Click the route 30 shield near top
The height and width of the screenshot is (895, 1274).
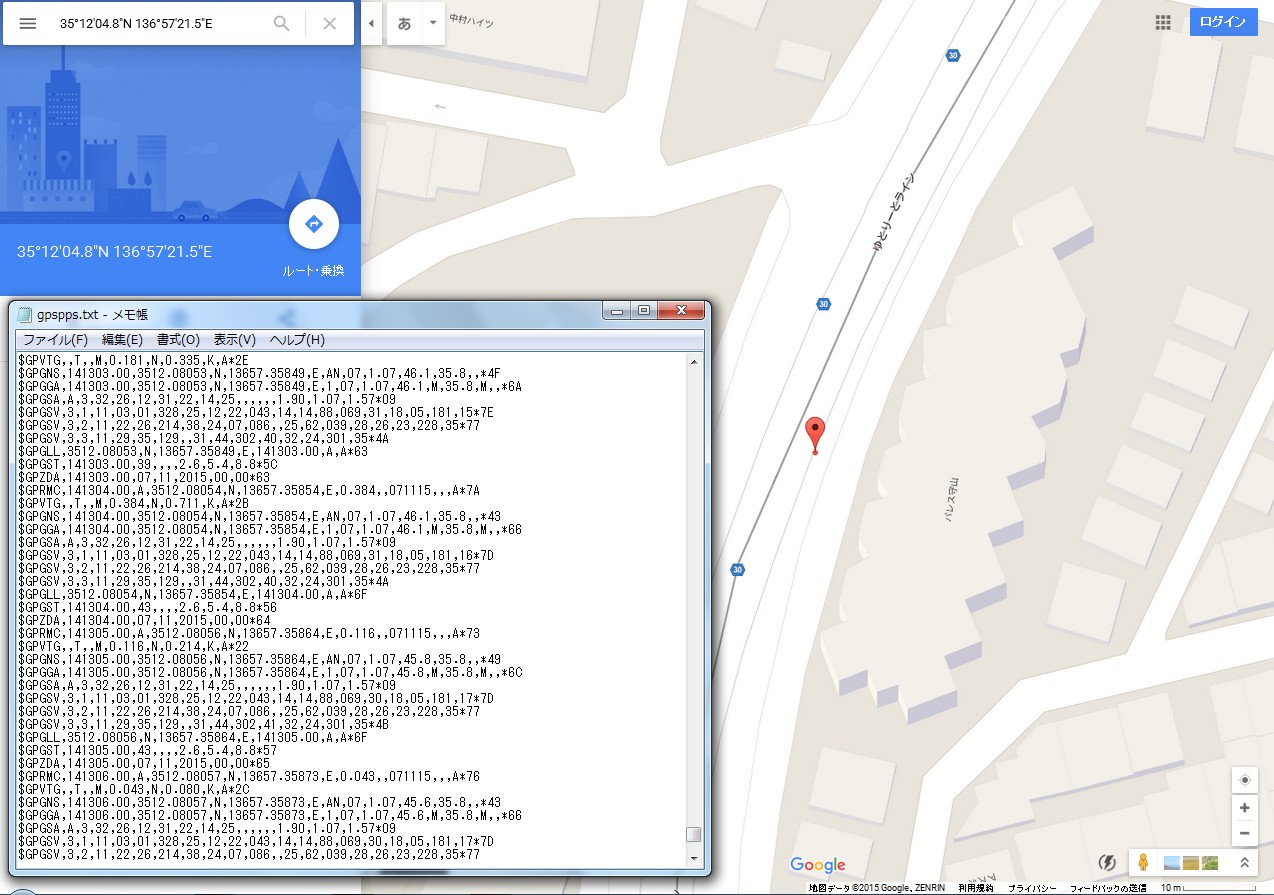point(953,56)
